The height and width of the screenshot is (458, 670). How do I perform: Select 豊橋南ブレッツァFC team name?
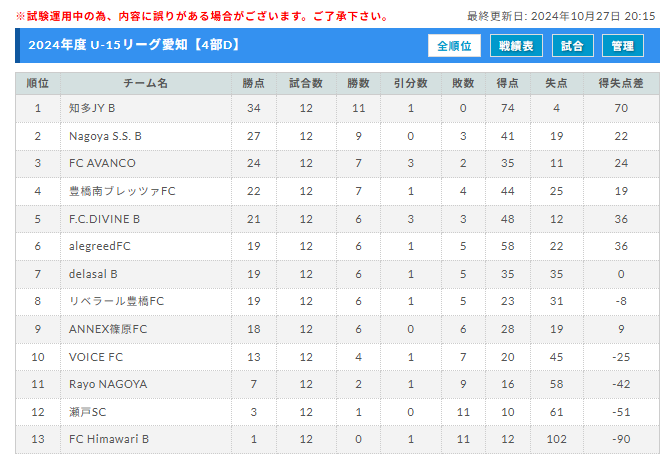point(122,191)
